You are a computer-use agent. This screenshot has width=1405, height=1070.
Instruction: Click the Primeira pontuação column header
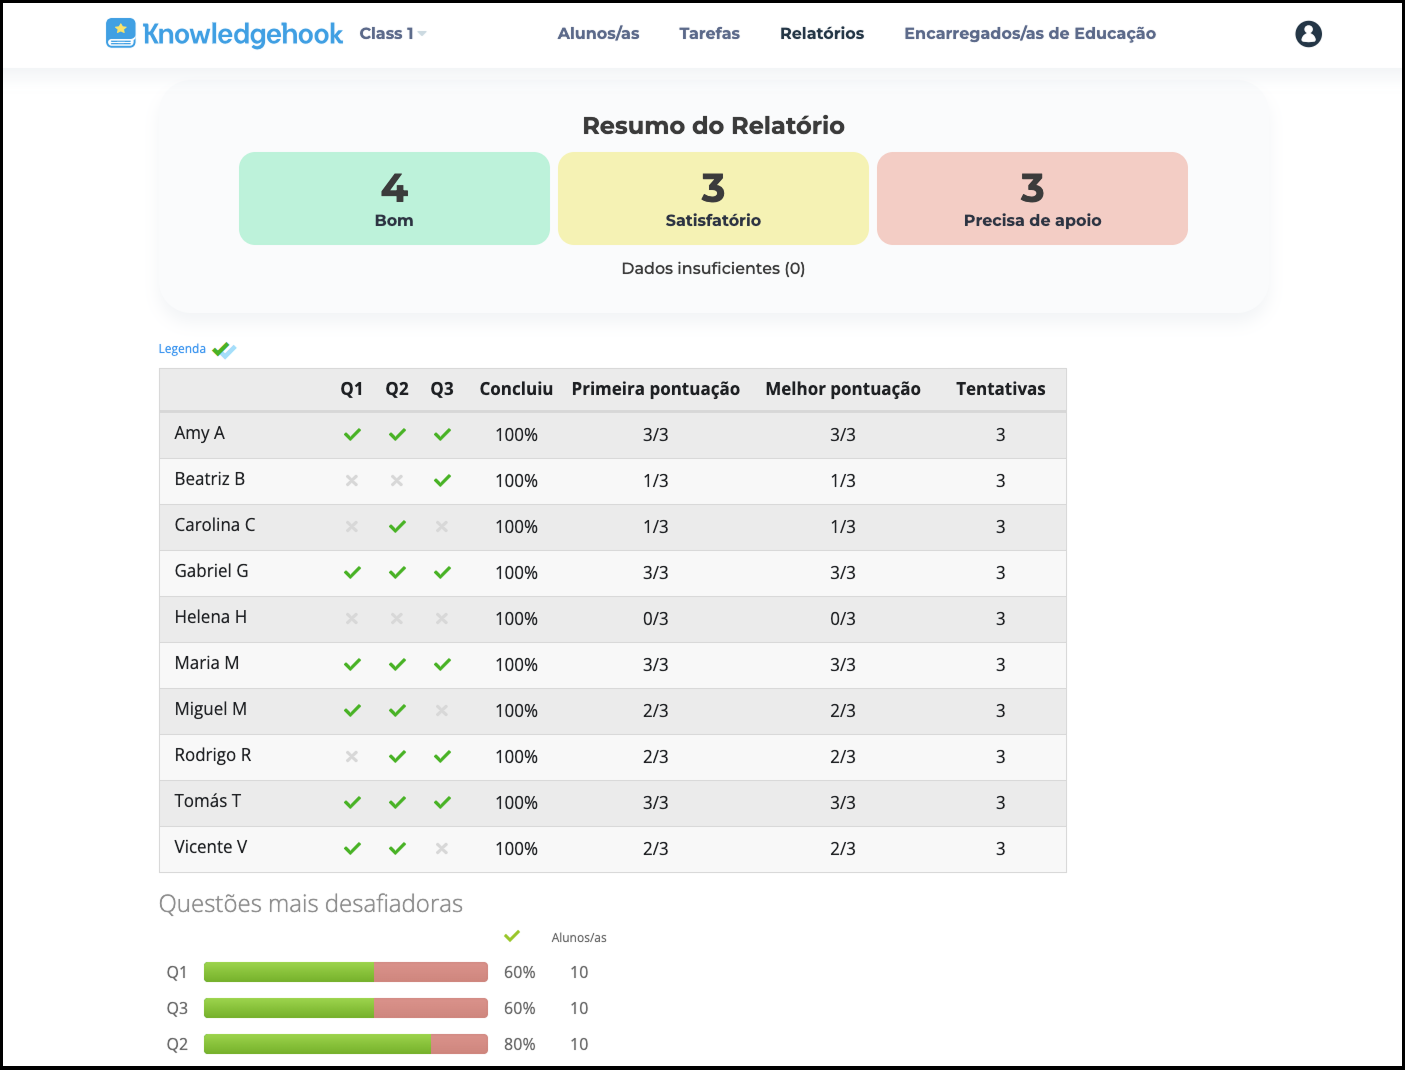656,389
